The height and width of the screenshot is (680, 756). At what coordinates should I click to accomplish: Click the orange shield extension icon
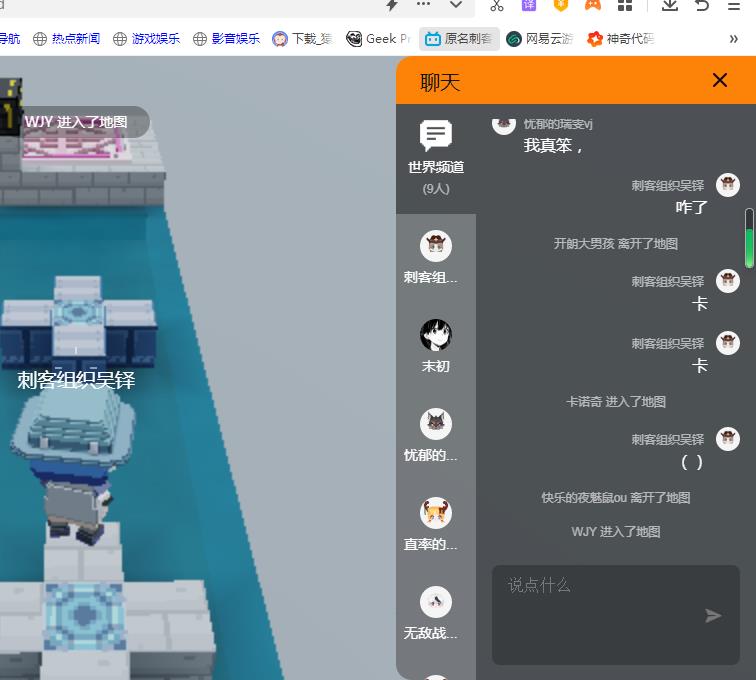tap(561, 5)
